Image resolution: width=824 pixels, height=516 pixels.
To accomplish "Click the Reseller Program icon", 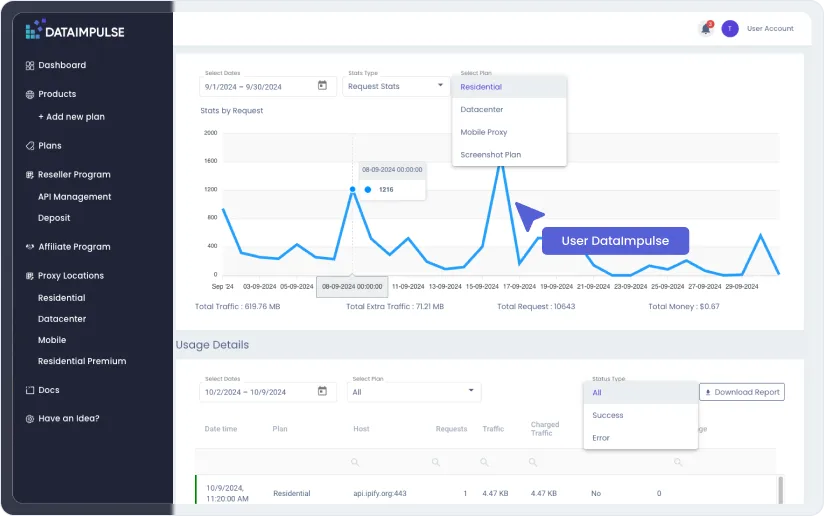I will coord(30,175).
